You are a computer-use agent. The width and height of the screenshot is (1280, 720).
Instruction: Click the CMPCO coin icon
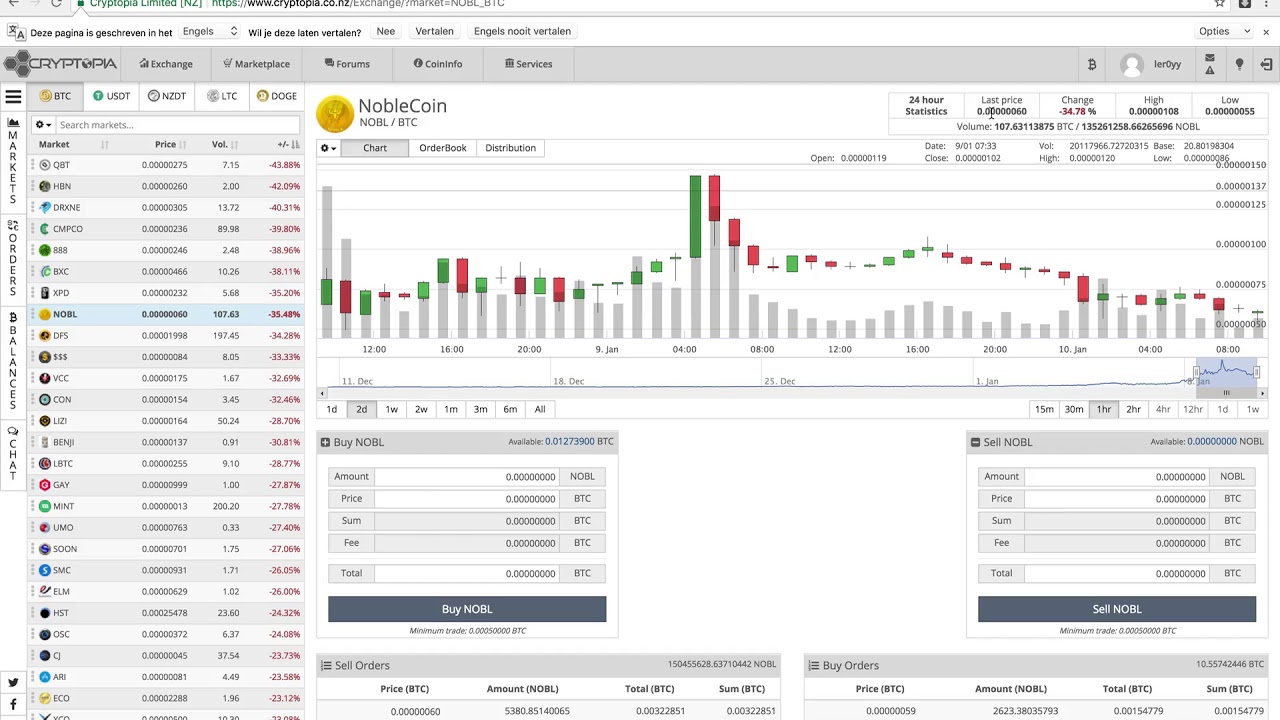(x=45, y=229)
